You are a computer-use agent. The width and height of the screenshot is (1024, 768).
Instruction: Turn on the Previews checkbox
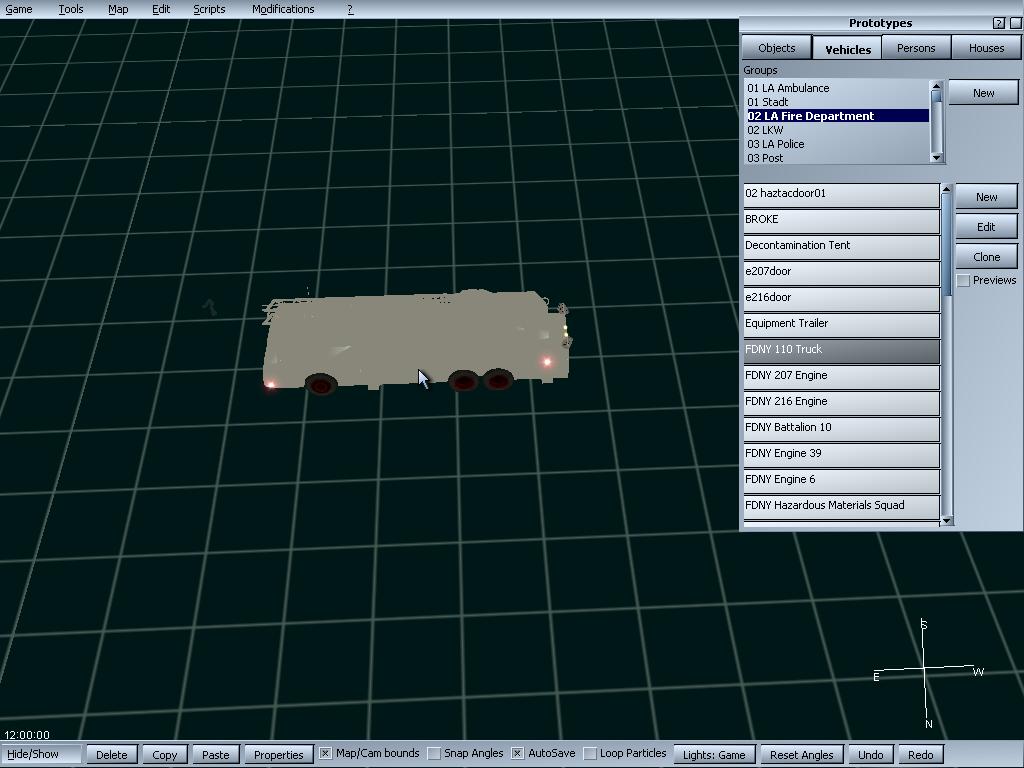(963, 281)
